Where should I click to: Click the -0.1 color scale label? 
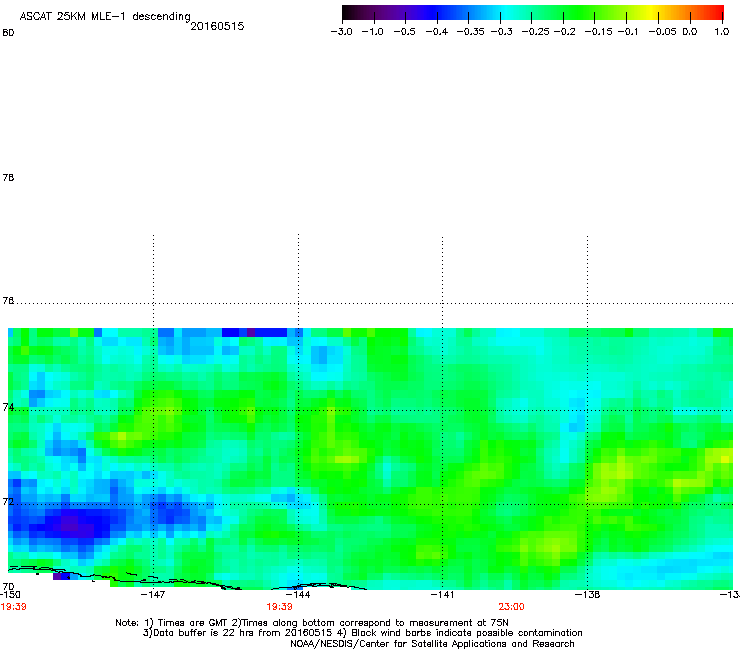point(628,32)
